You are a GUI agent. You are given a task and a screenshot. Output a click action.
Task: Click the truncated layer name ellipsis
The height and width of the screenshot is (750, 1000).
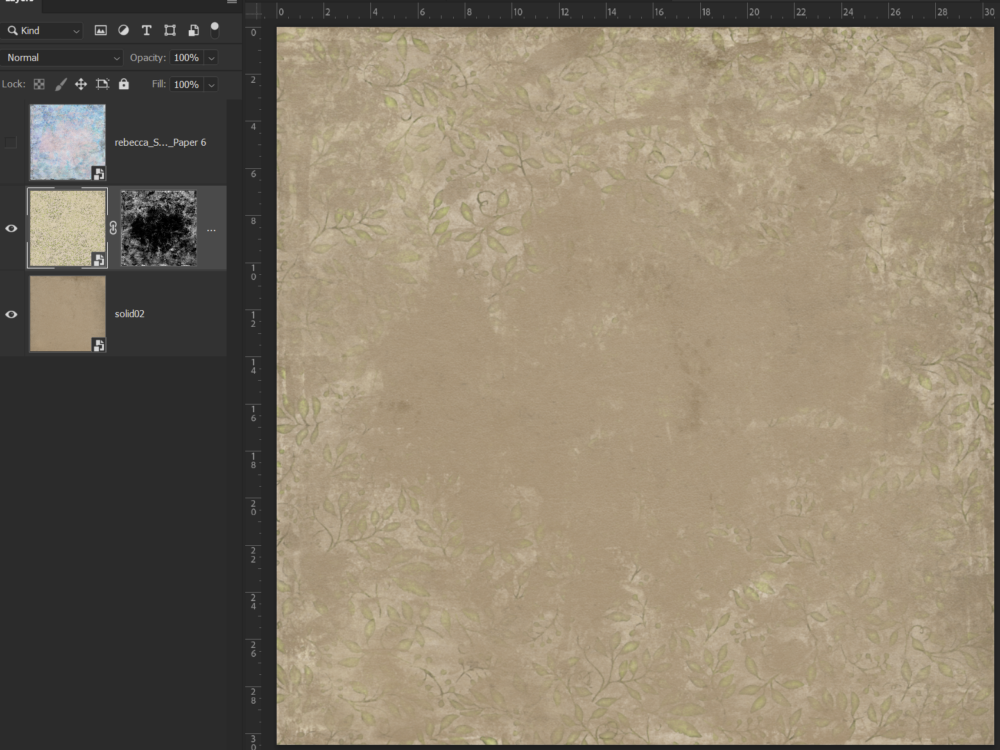click(211, 230)
